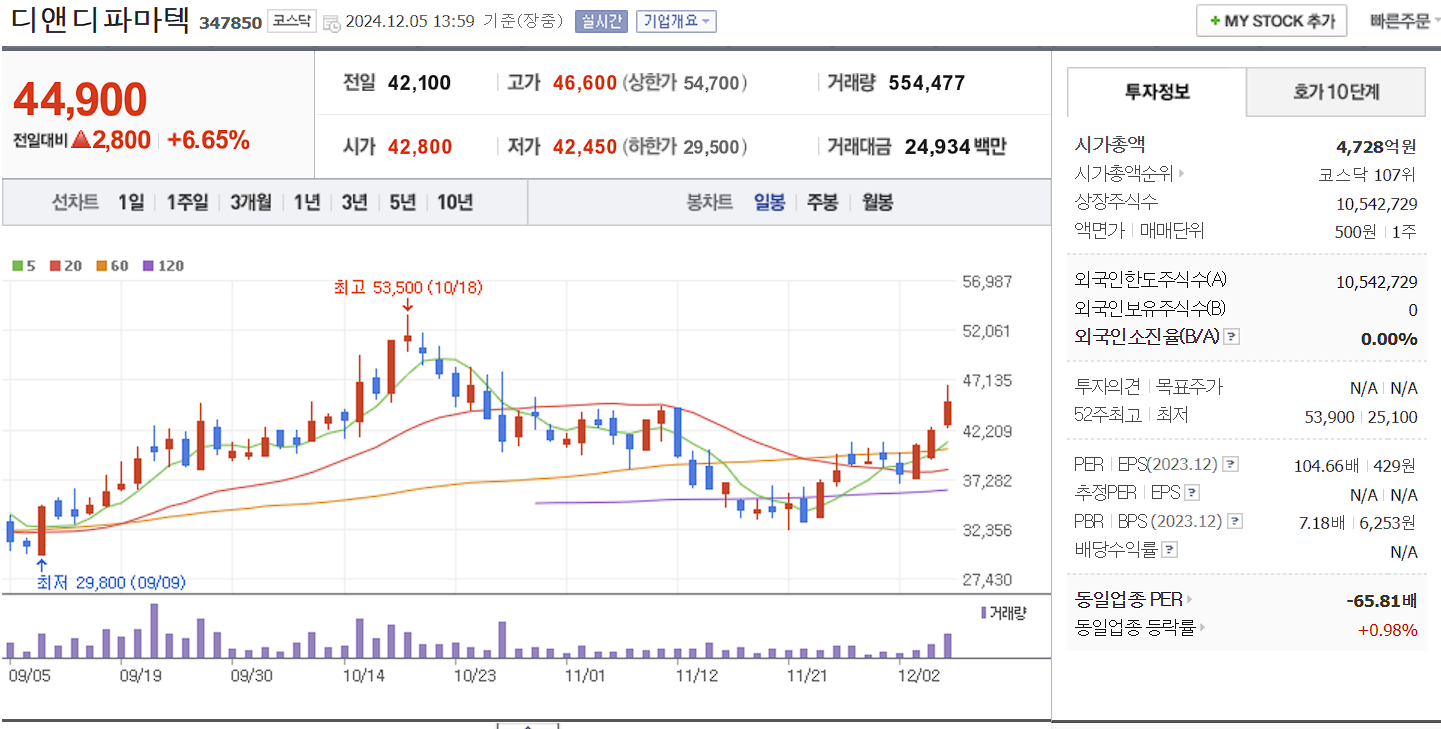Click the 60-day moving average legend swatch
This screenshot has width=1441, height=729.
click(x=101, y=266)
